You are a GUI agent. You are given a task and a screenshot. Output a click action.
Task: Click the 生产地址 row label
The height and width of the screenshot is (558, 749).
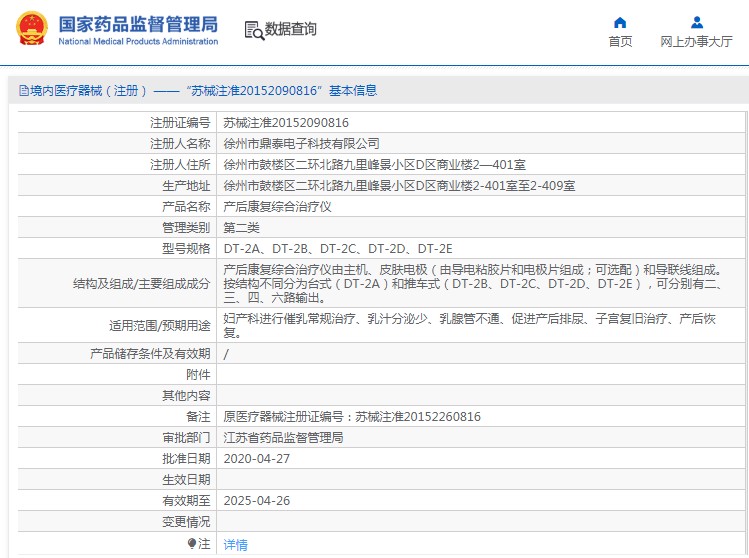pos(186,186)
